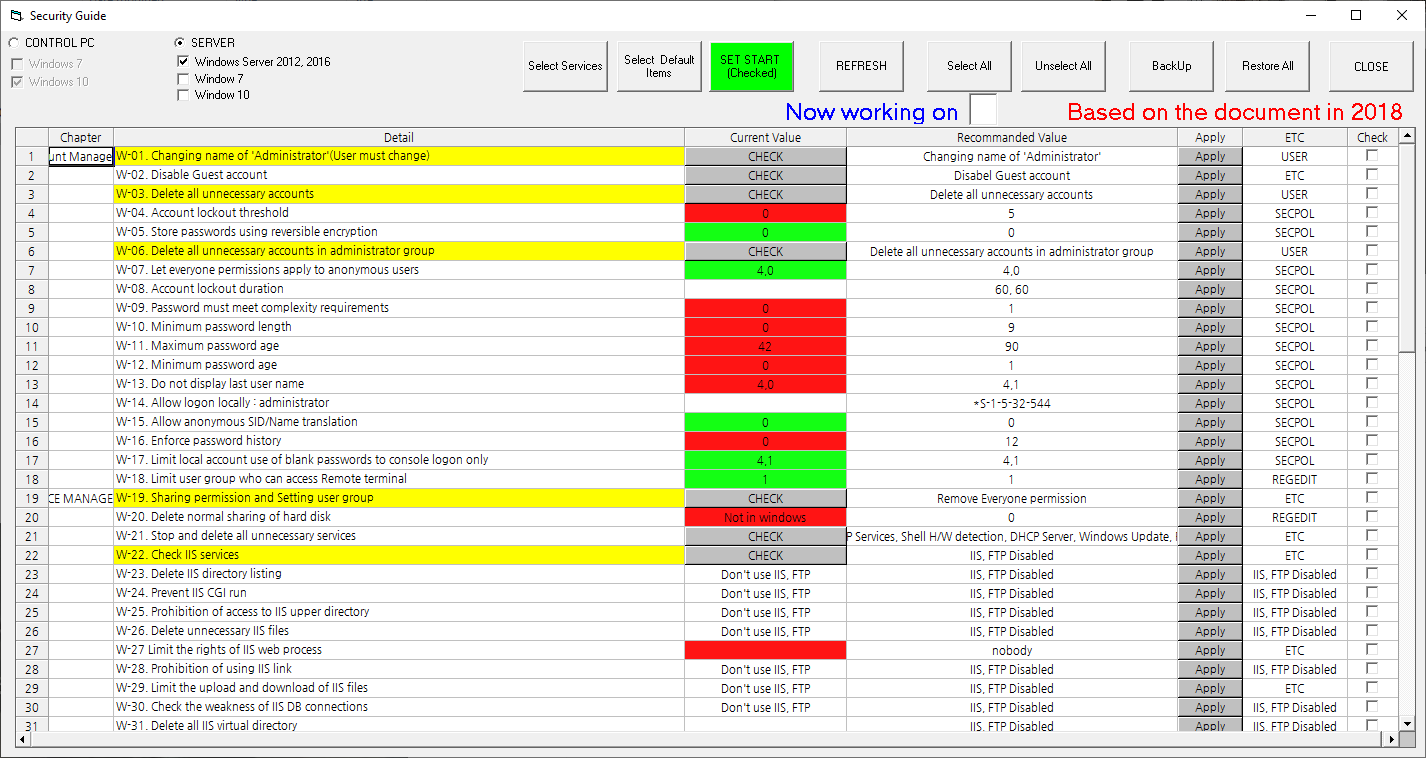
Task: Enable the Window 7 checkbox under SERVER
Action: click(x=182, y=79)
